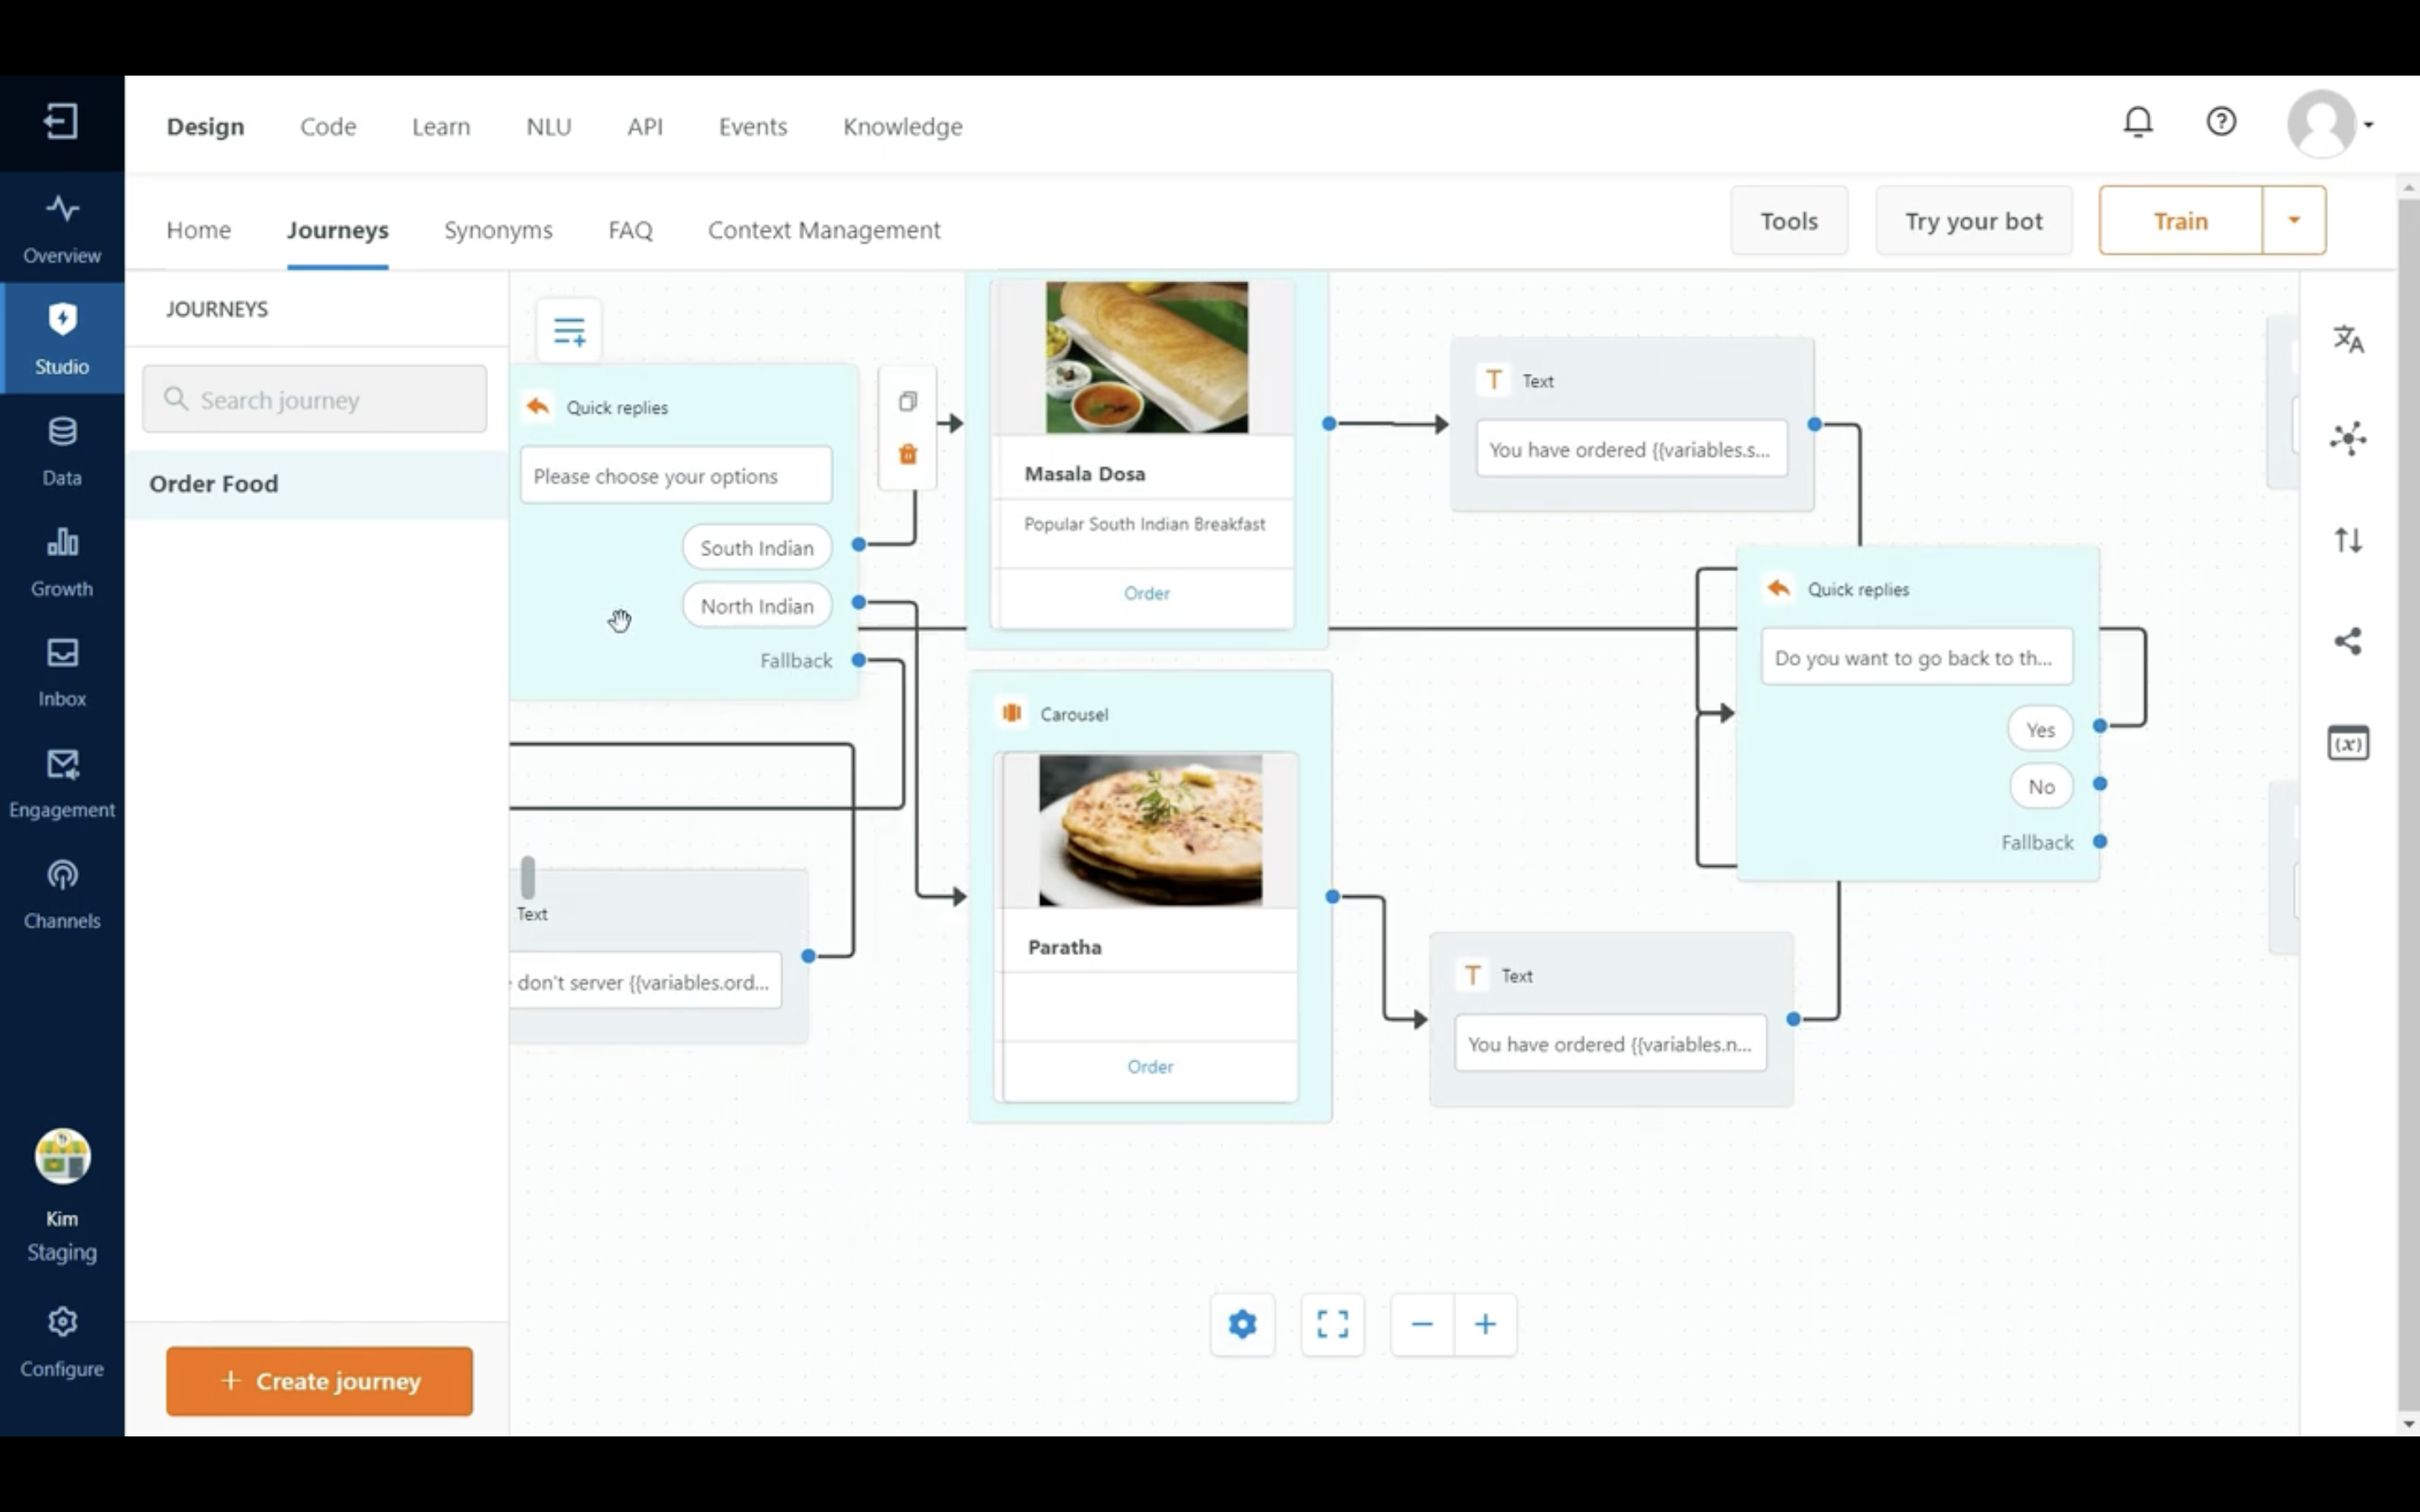This screenshot has width=2420, height=1512.
Task: Expand the Train button dropdown arrow
Action: pos(2294,220)
